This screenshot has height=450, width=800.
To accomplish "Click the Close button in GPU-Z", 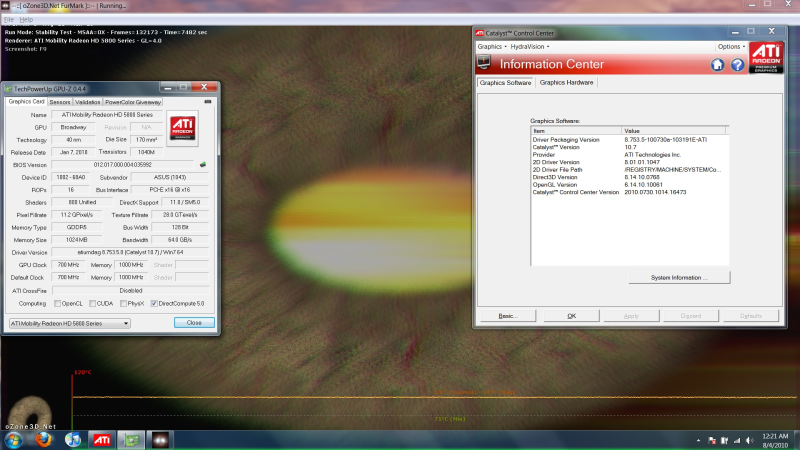I will [194, 323].
